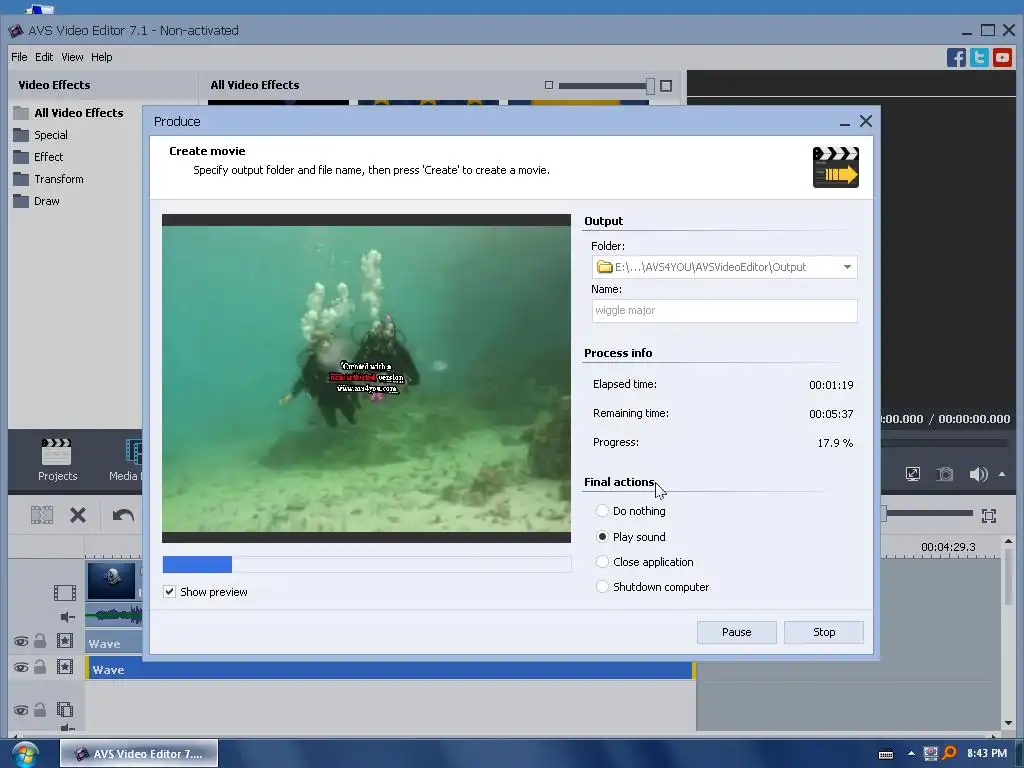The image size is (1024, 768).
Task: Click the large thumbnails size icon
Action: [665, 86]
